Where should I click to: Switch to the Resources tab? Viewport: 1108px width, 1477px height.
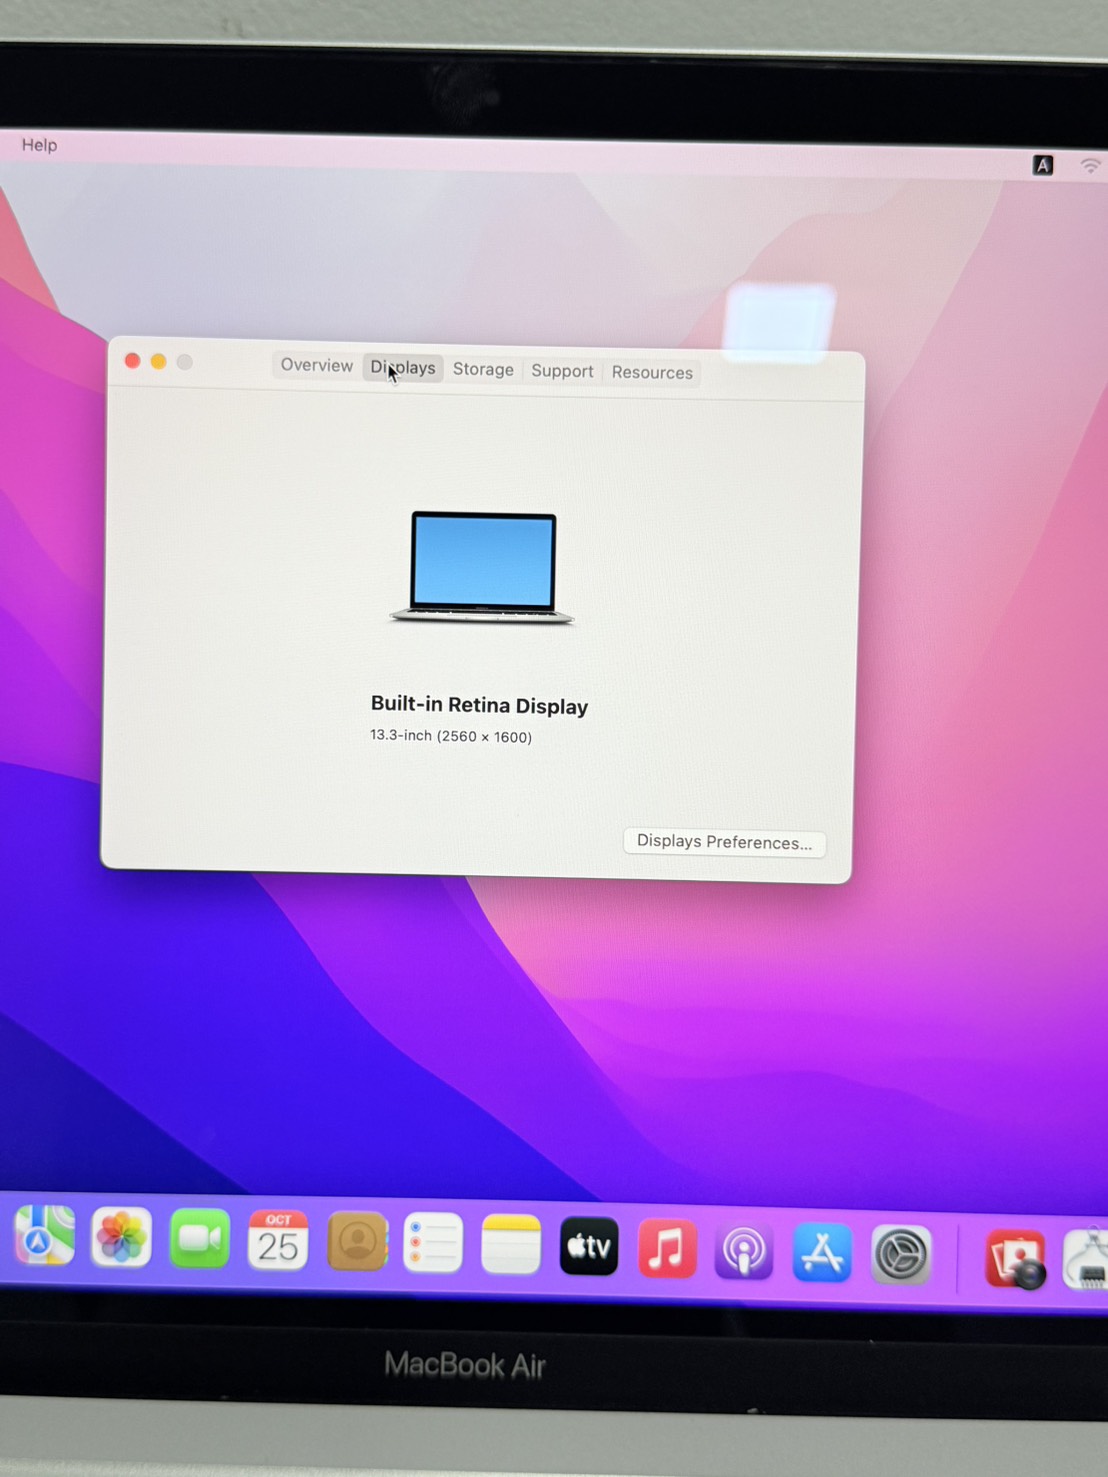tap(651, 372)
